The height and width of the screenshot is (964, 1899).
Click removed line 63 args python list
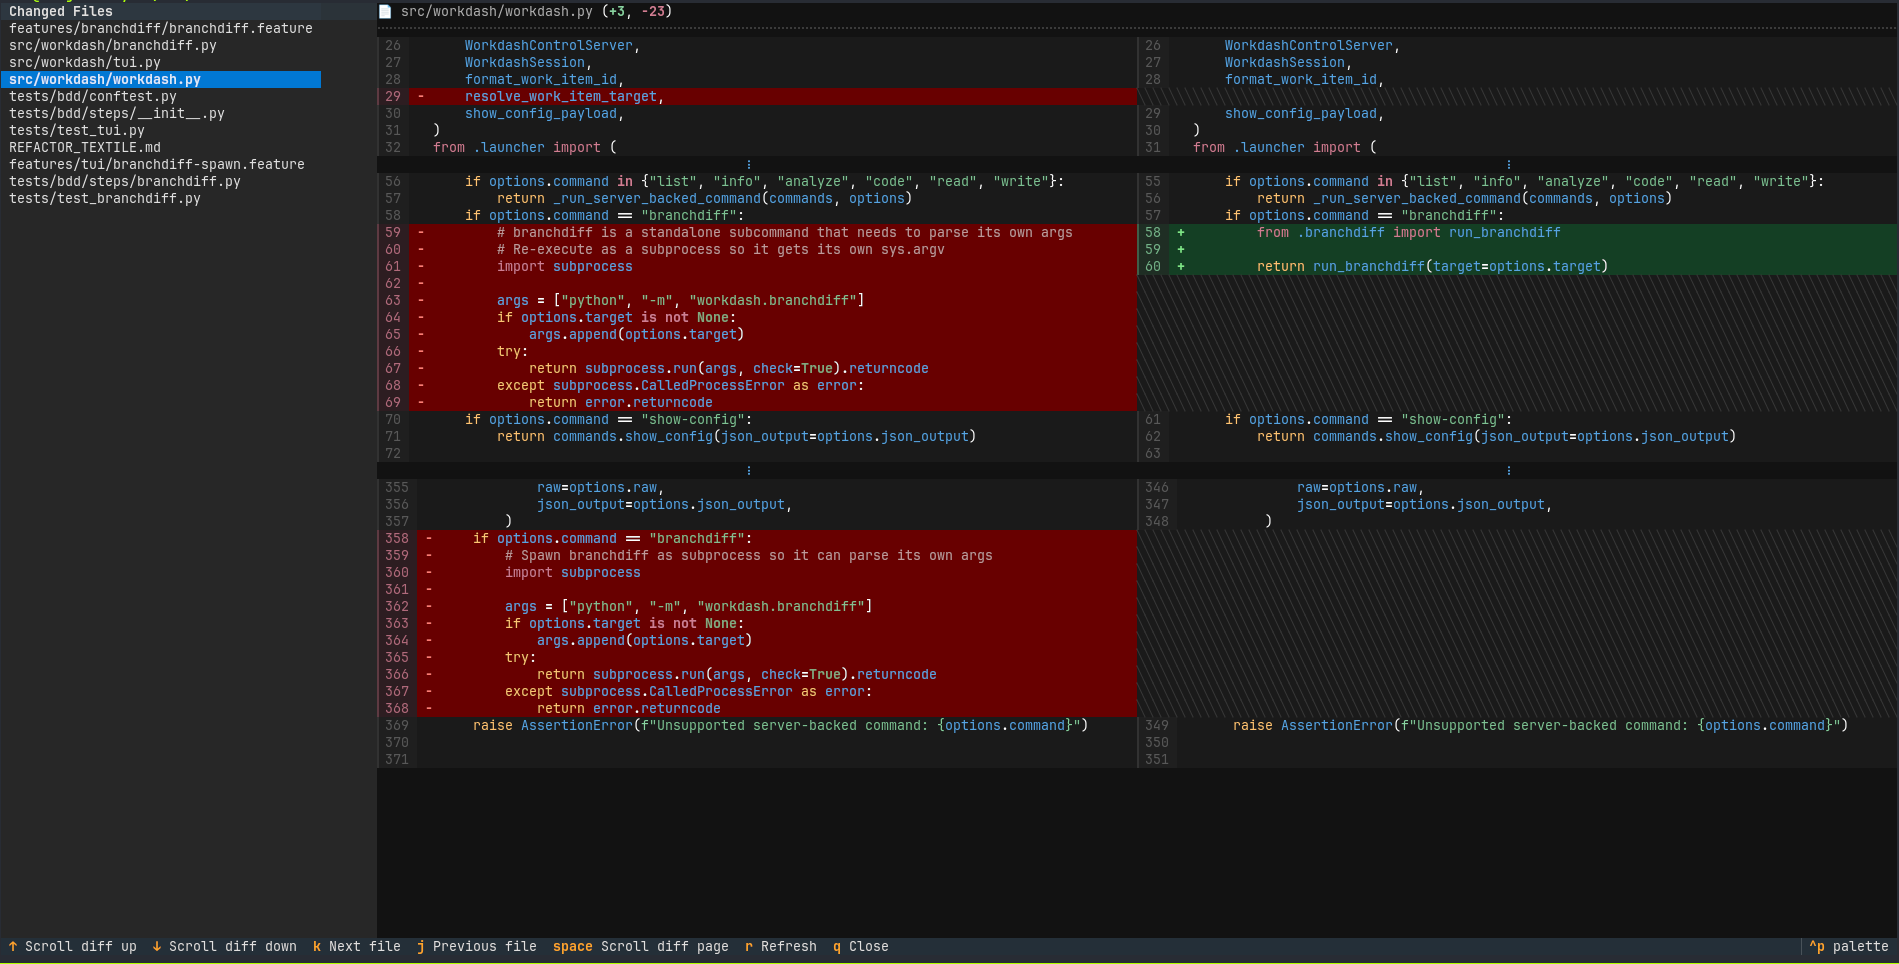[x=757, y=301]
